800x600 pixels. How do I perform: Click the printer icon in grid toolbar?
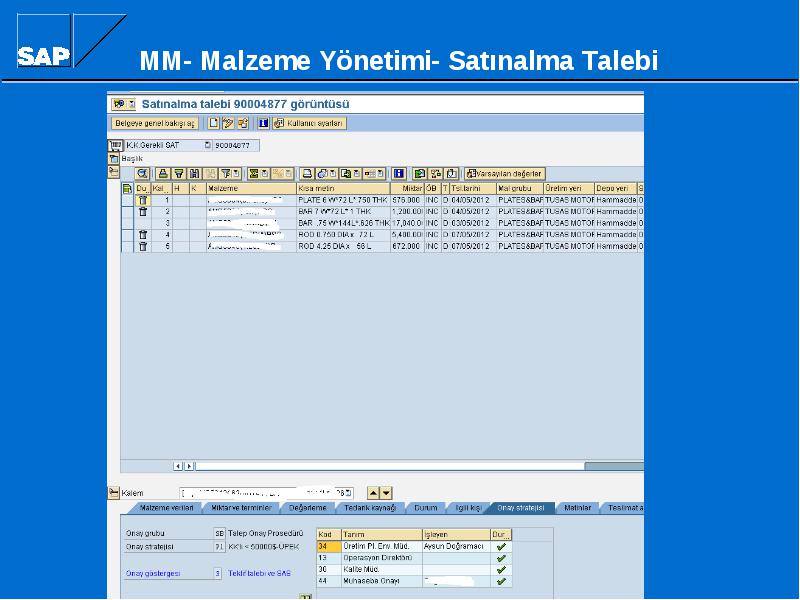[x=307, y=173]
